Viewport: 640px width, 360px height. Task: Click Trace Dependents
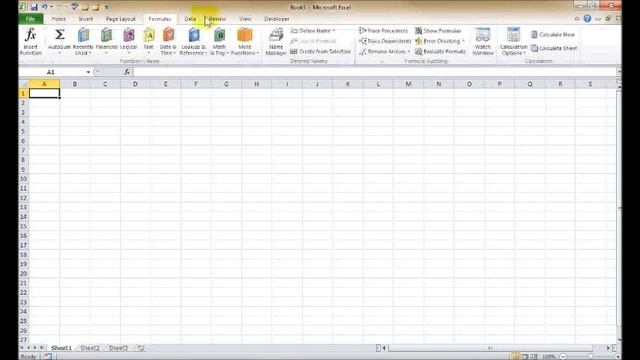point(385,41)
